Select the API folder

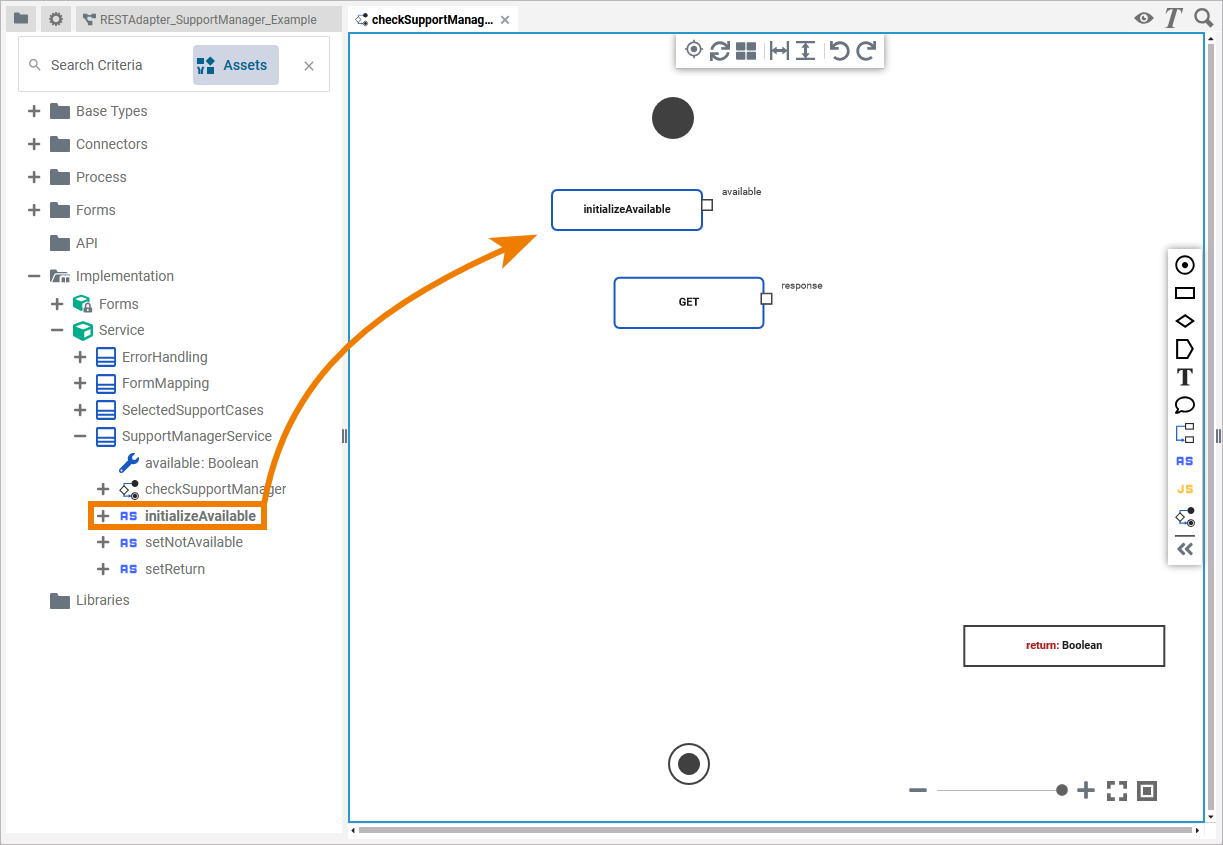74,243
